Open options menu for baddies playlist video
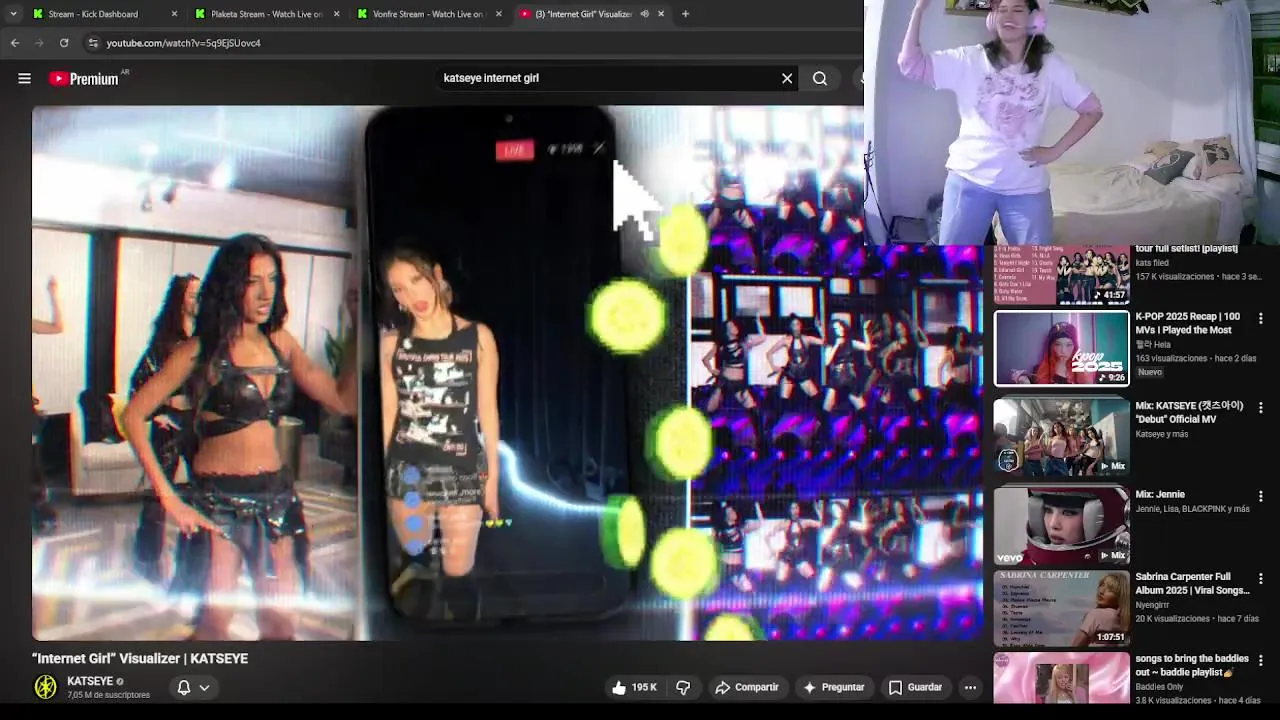This screenshot has width=1280, height=720. click(1260, 661)
